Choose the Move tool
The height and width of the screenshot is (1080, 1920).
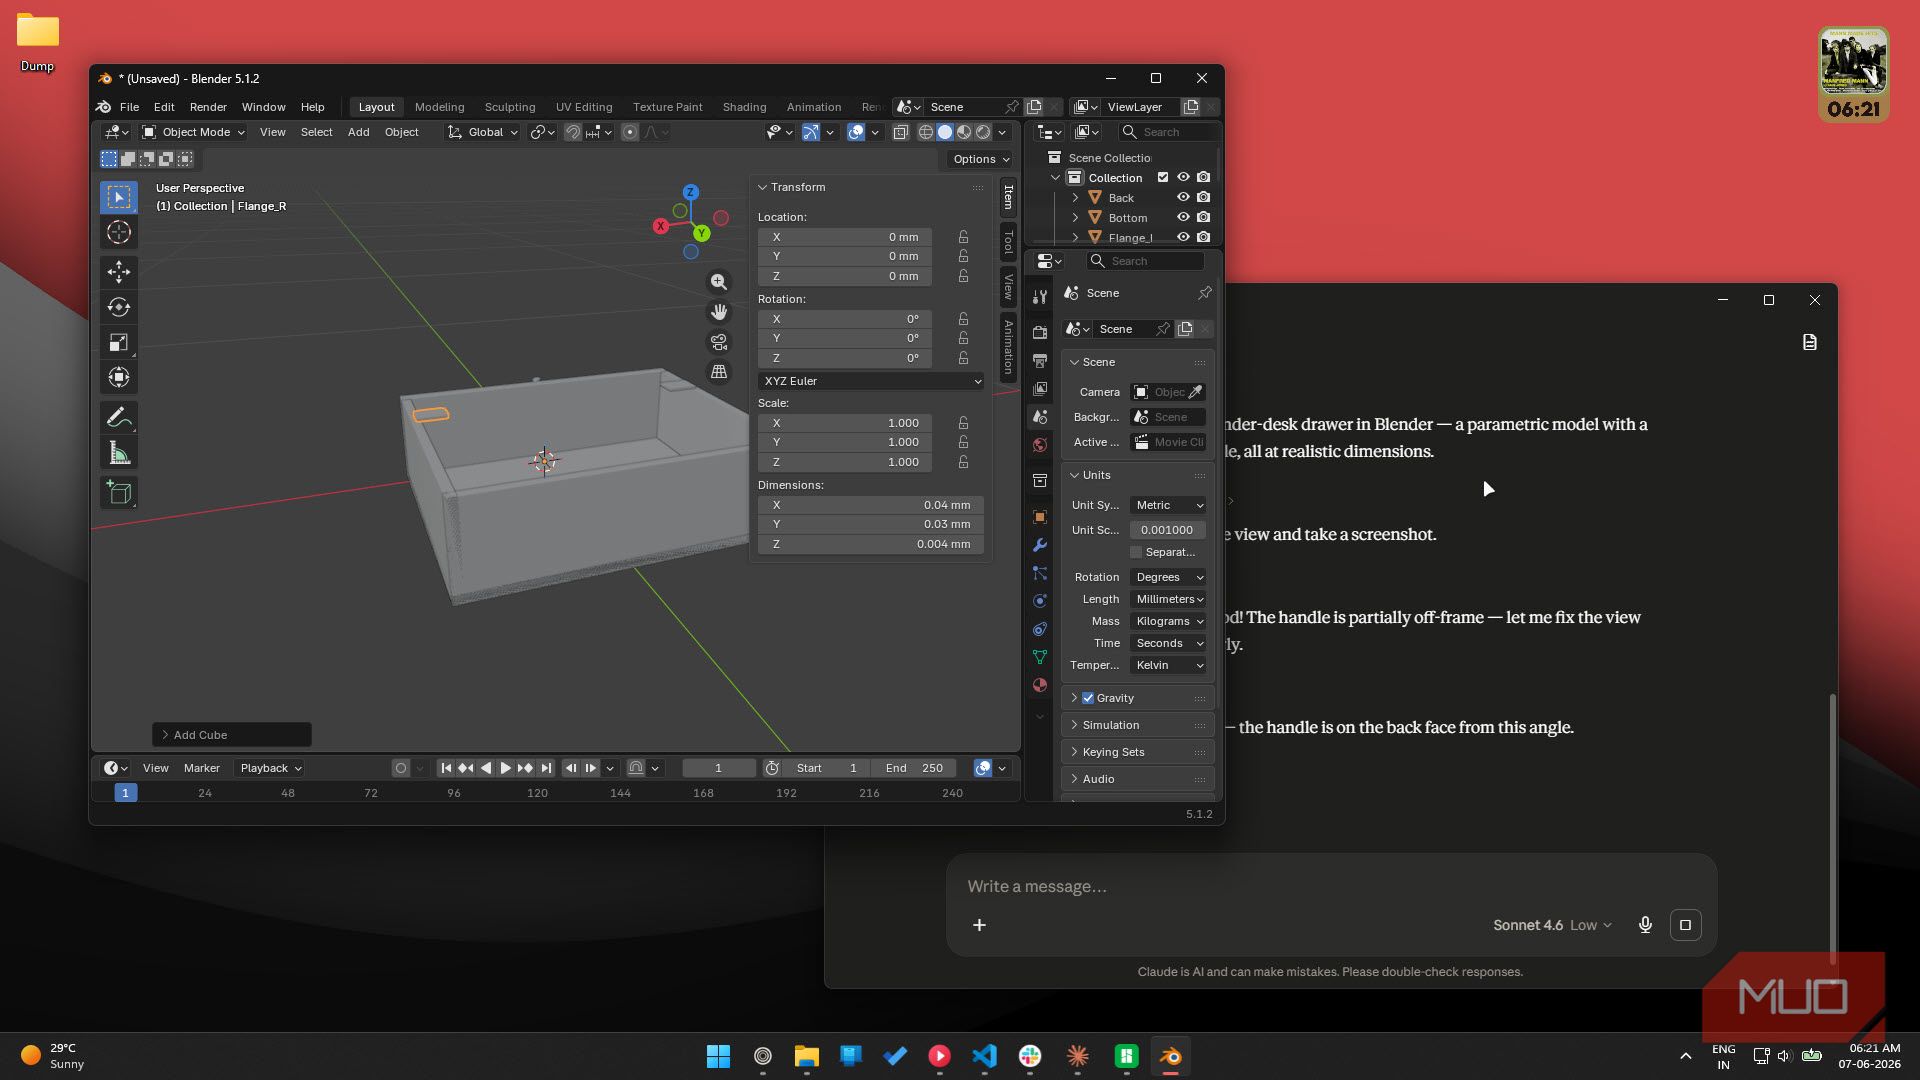pos(119,272)
